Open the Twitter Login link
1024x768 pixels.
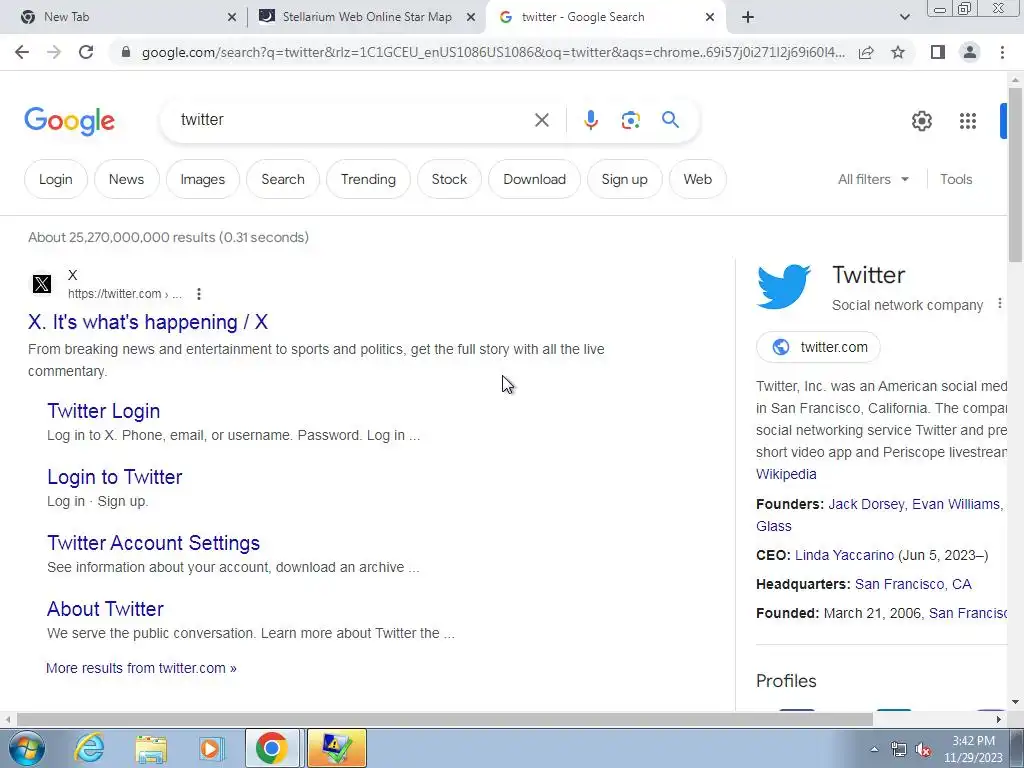[x=103, y=411]
